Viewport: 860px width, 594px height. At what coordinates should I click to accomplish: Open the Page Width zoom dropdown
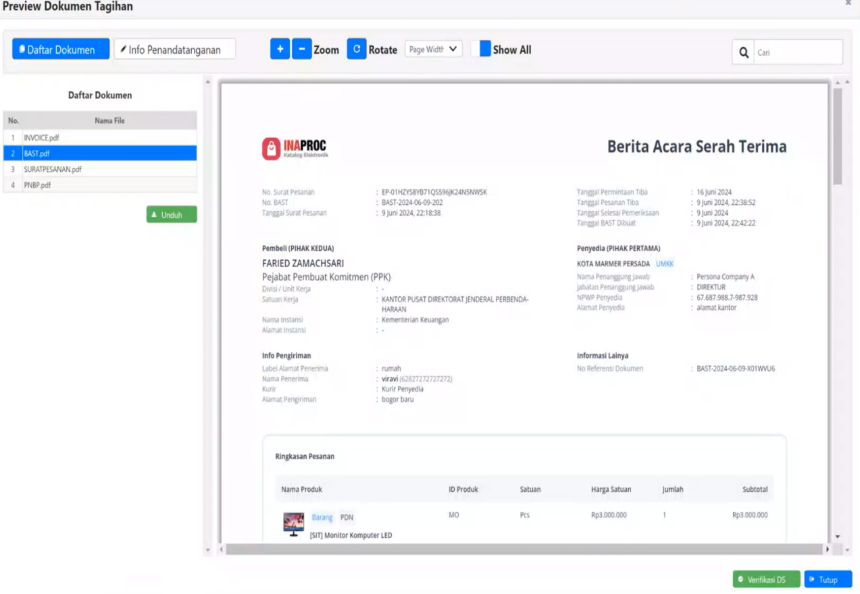click(433, 49)
